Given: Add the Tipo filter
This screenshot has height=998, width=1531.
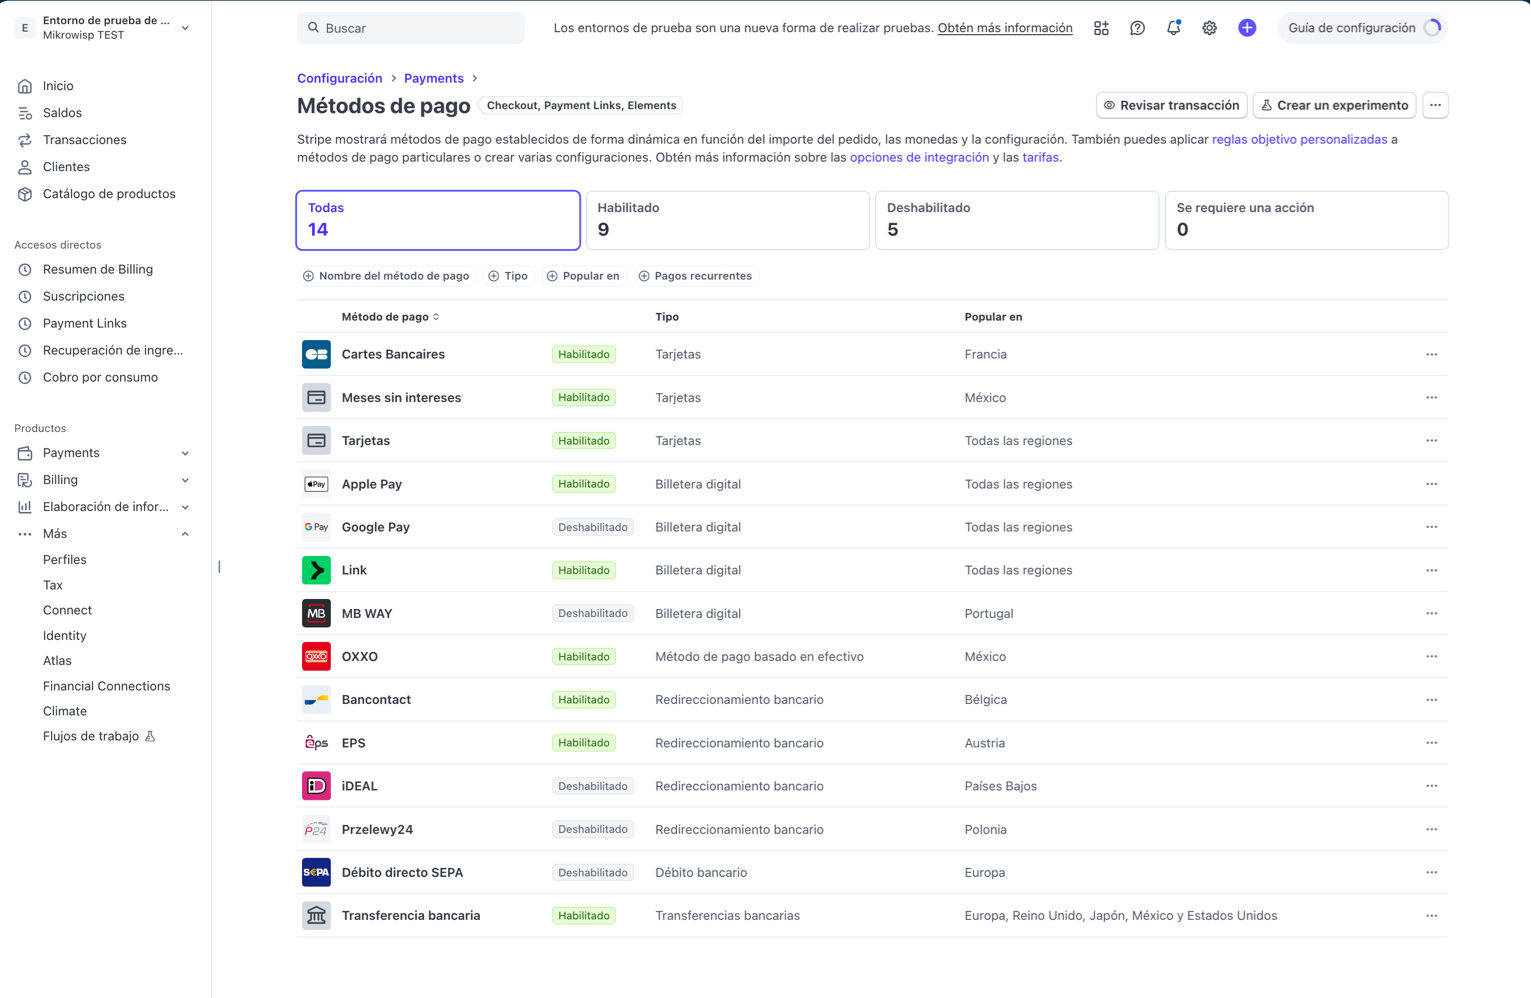Looking at the screenshot, I should [x=508, y=276].
